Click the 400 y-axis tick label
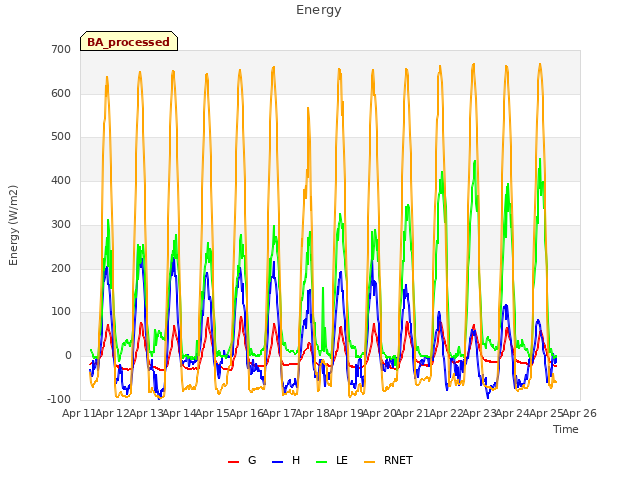This screenshot has width=640, height=480. [x=61, y=180]
